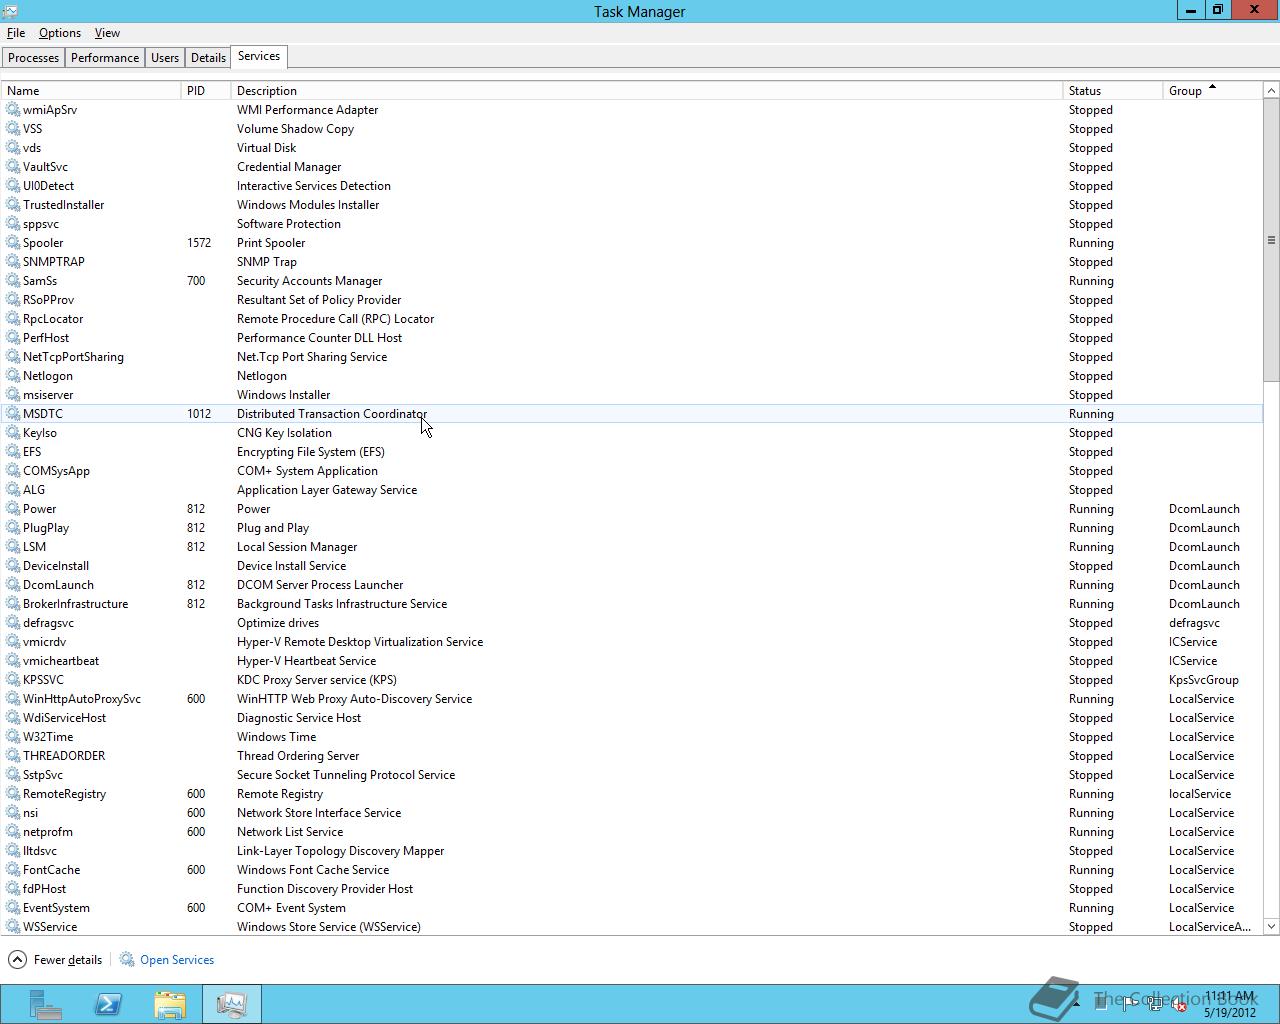The width and height of the screenshot is (1280, 1024).
Task: Click the vertical scrollbar thumb
Action: (x=1271, y=240)
